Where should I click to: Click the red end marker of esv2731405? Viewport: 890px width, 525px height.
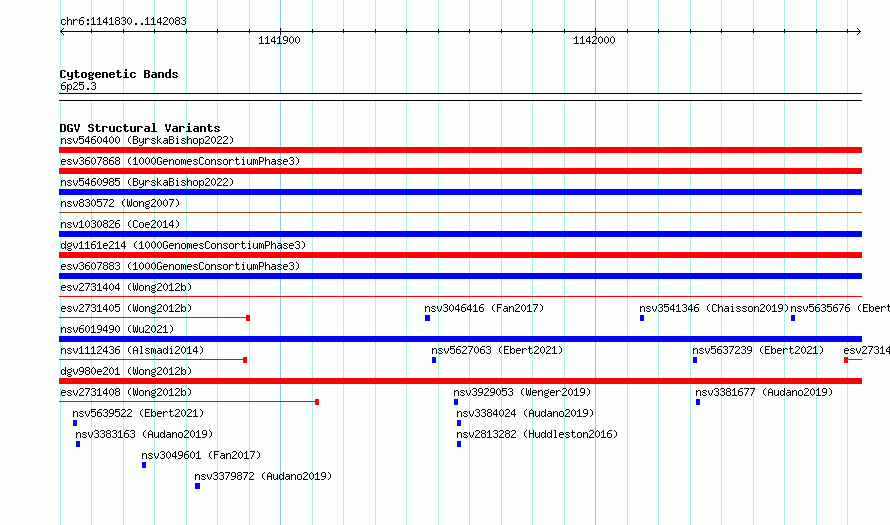tap(248, 318)
